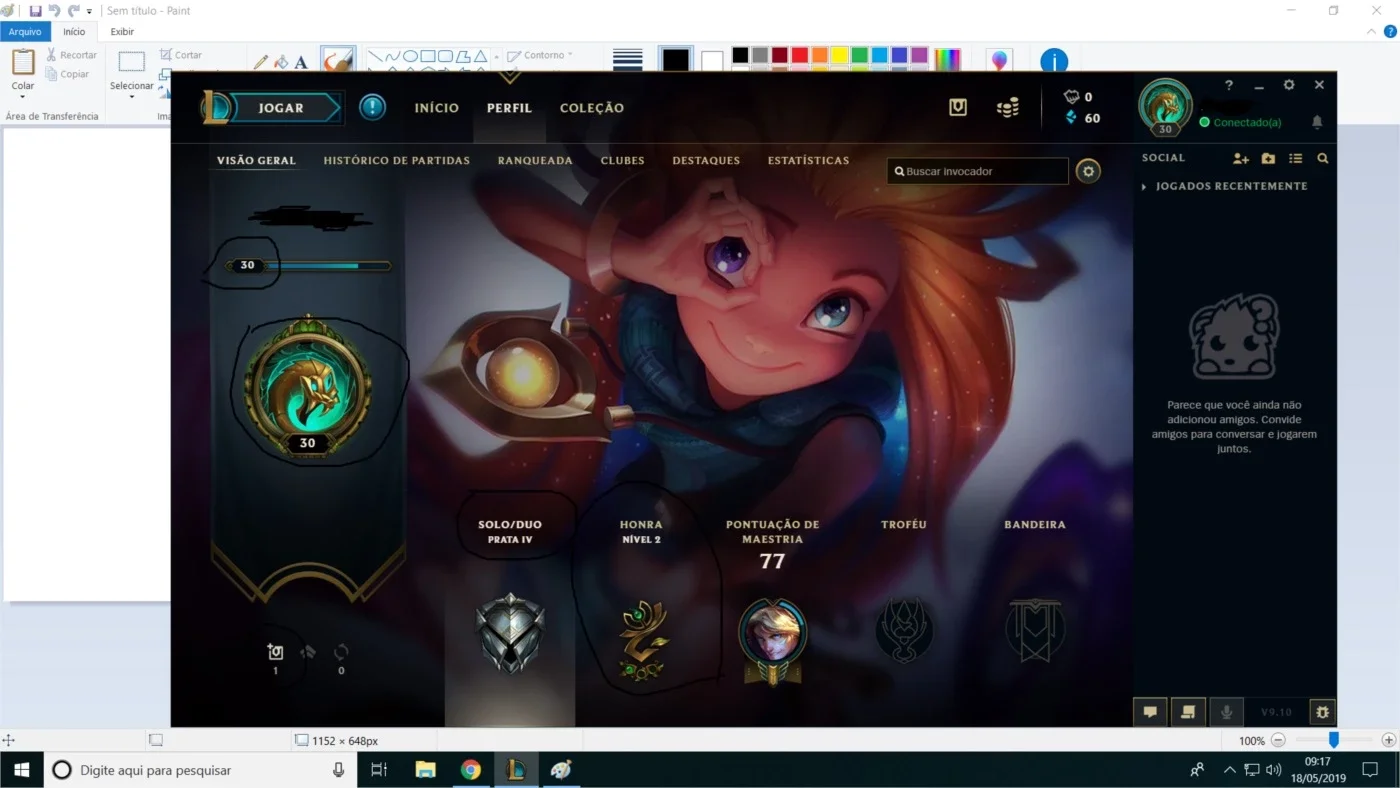Click the Bandeira banner emblem icon

coord(1035,630)
